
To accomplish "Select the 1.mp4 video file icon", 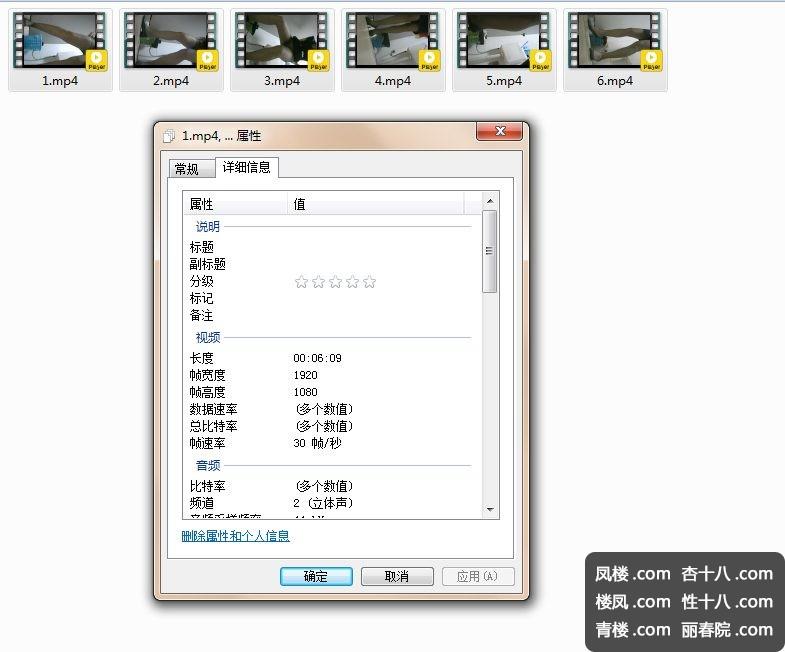I will tap(59, 42).
